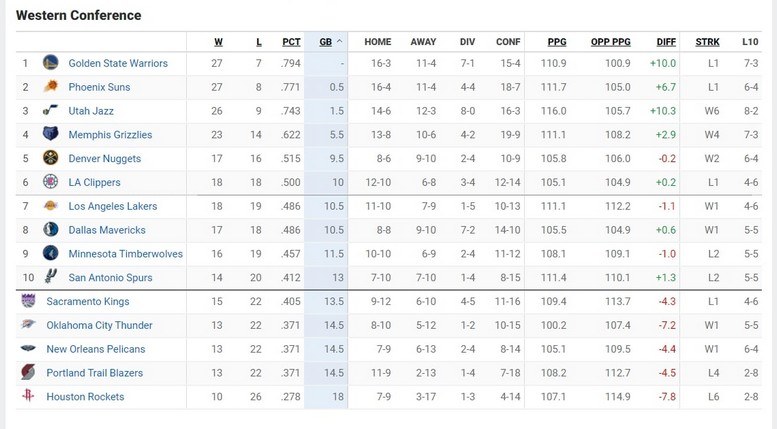Sort the table by W column
This screenshot has width=777, height=429.
pos(218,42)
